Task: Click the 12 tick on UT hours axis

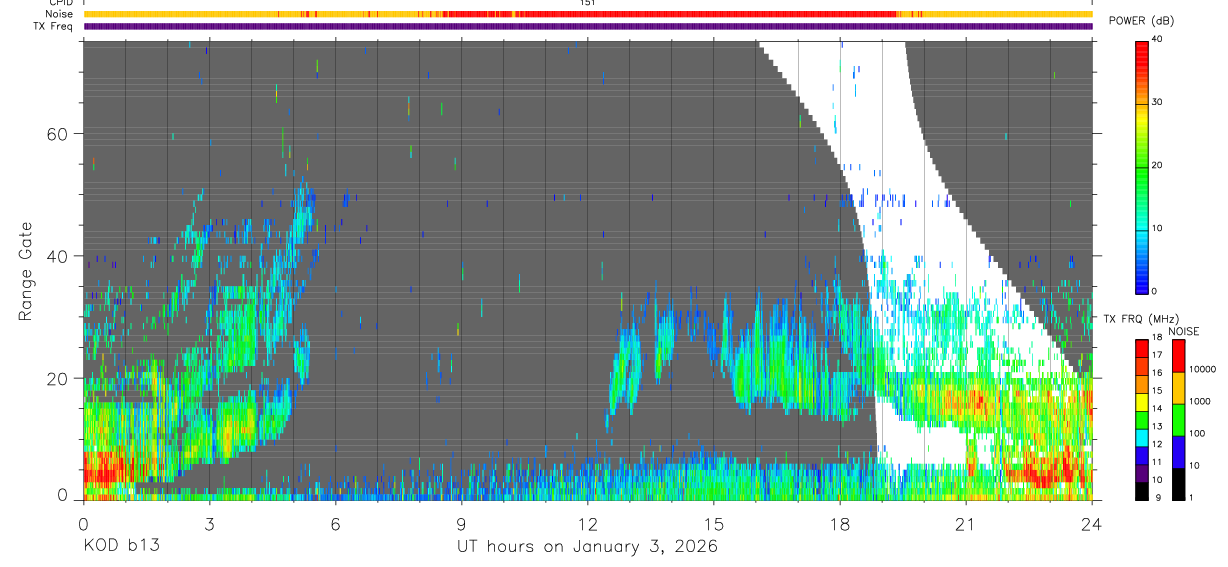Action: click(587, 523)
